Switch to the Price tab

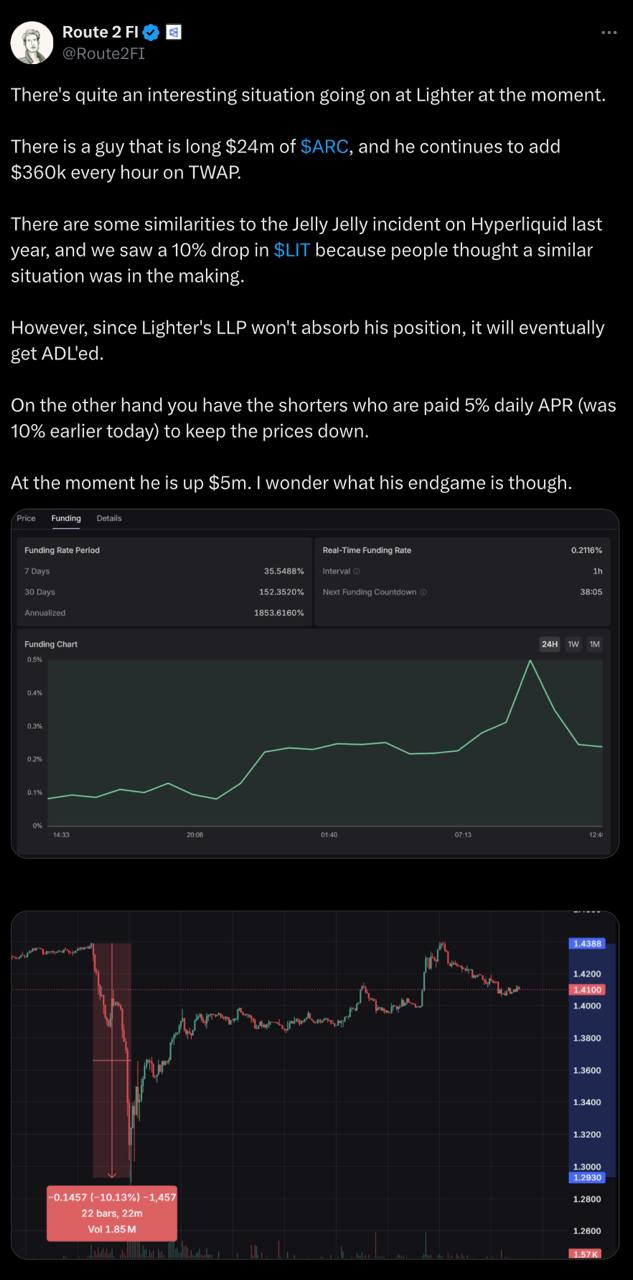26,518
